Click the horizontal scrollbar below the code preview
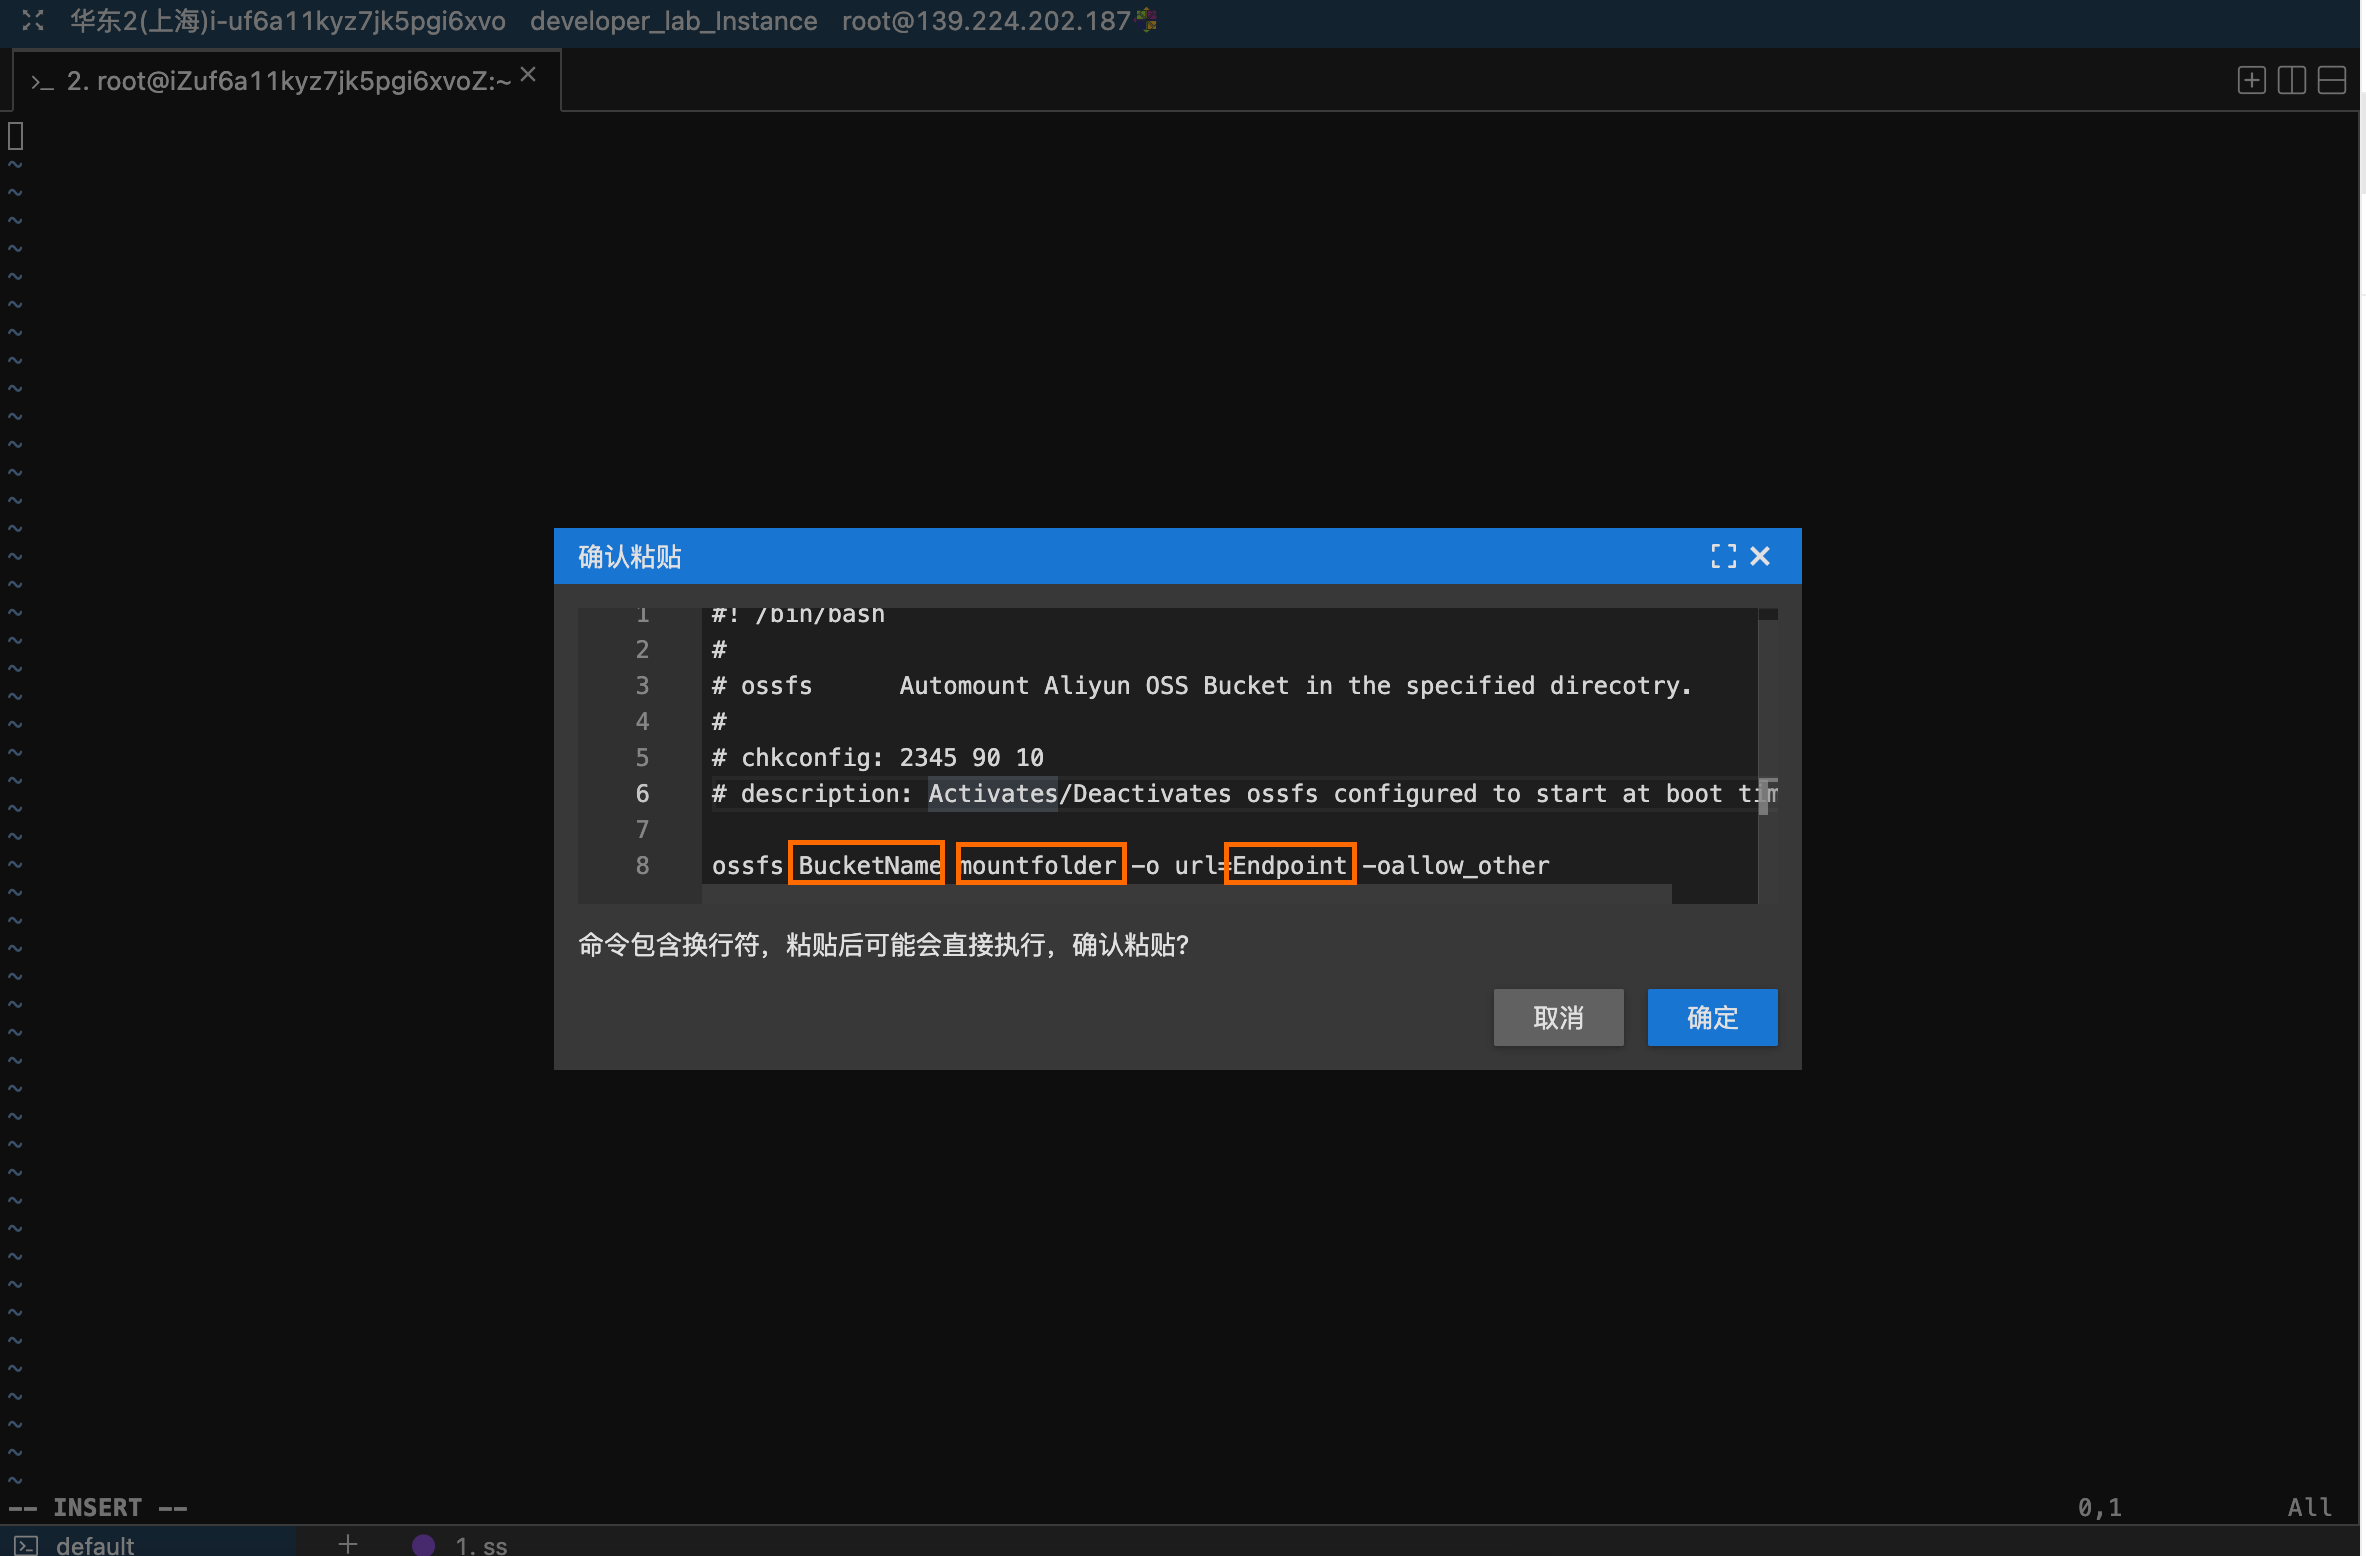 [x=1186, y=893]
